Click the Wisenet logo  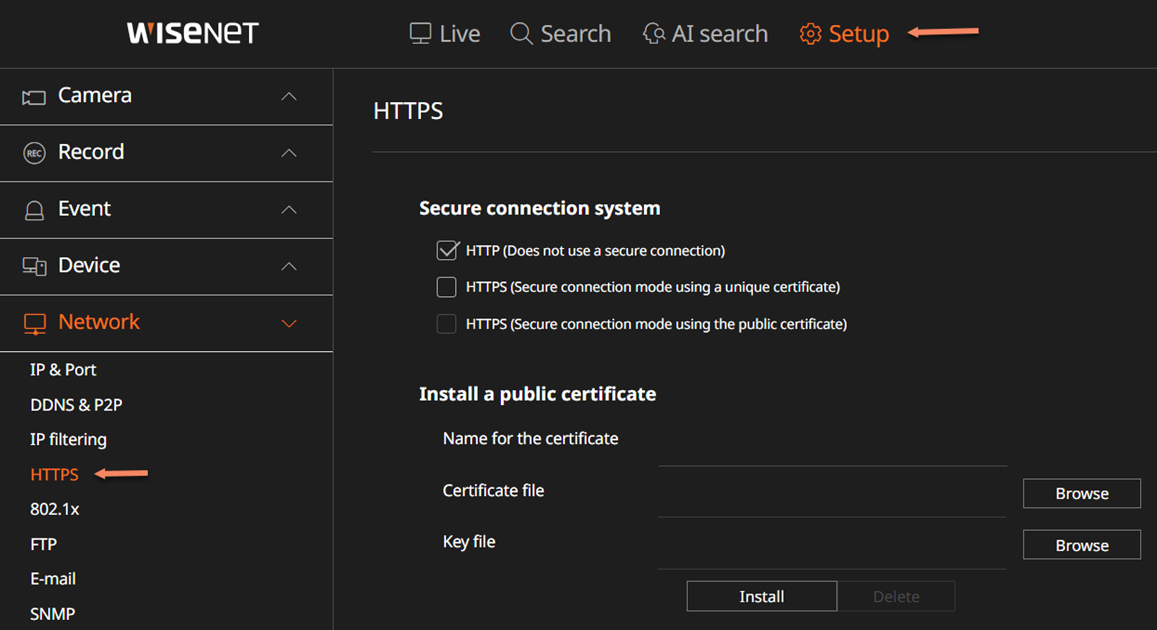[x=193, y=33]
